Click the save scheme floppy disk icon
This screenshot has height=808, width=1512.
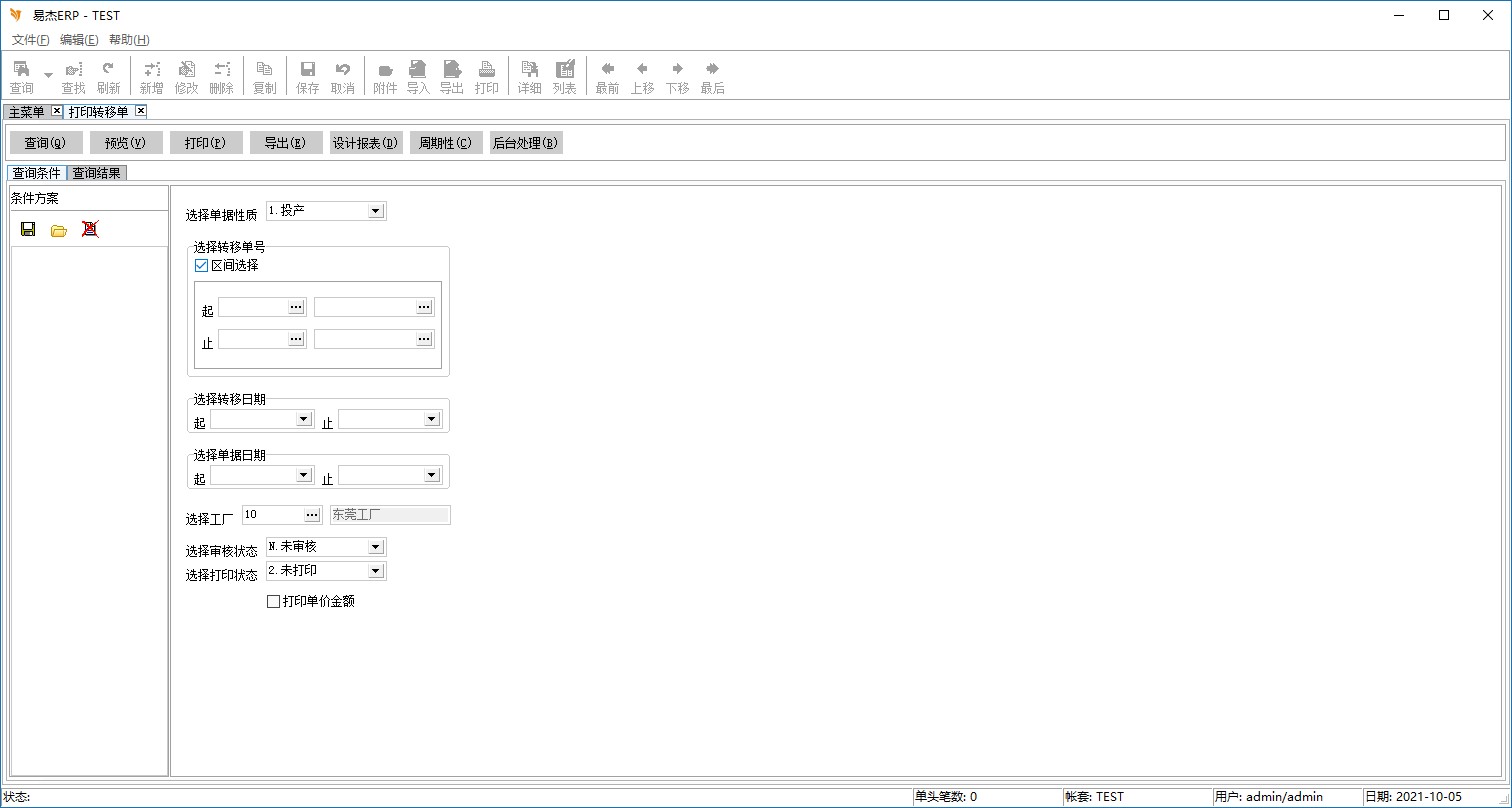(28, 229)
